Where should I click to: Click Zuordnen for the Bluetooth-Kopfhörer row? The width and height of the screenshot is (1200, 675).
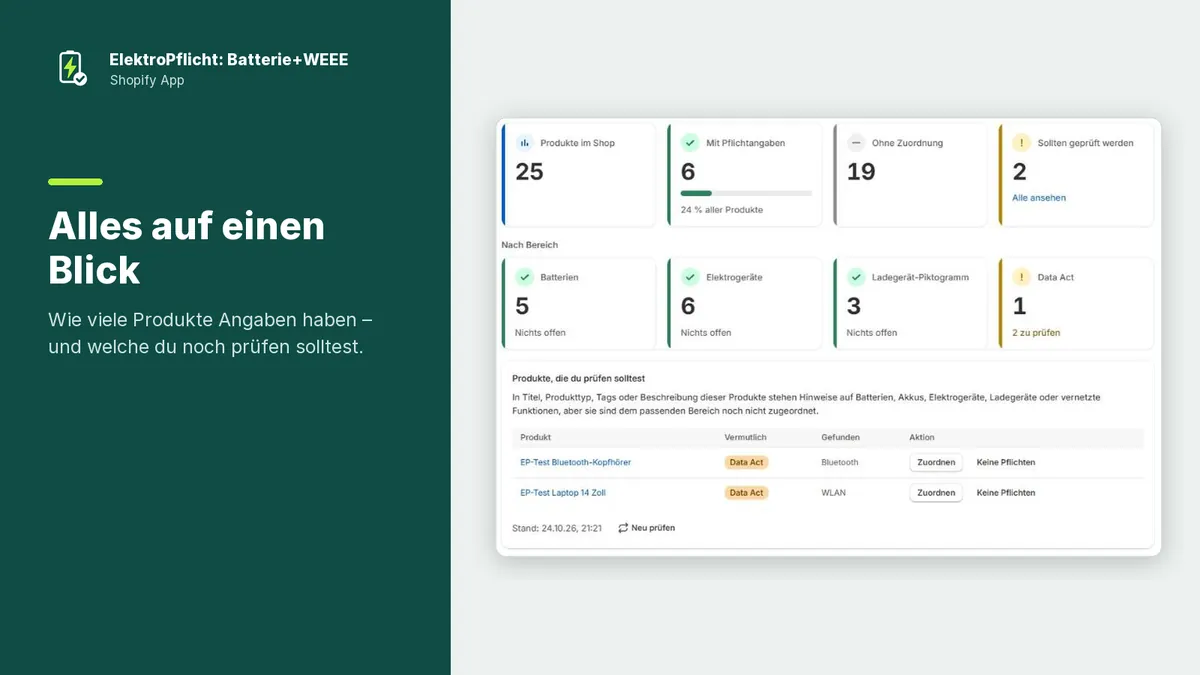pos(936,462)
